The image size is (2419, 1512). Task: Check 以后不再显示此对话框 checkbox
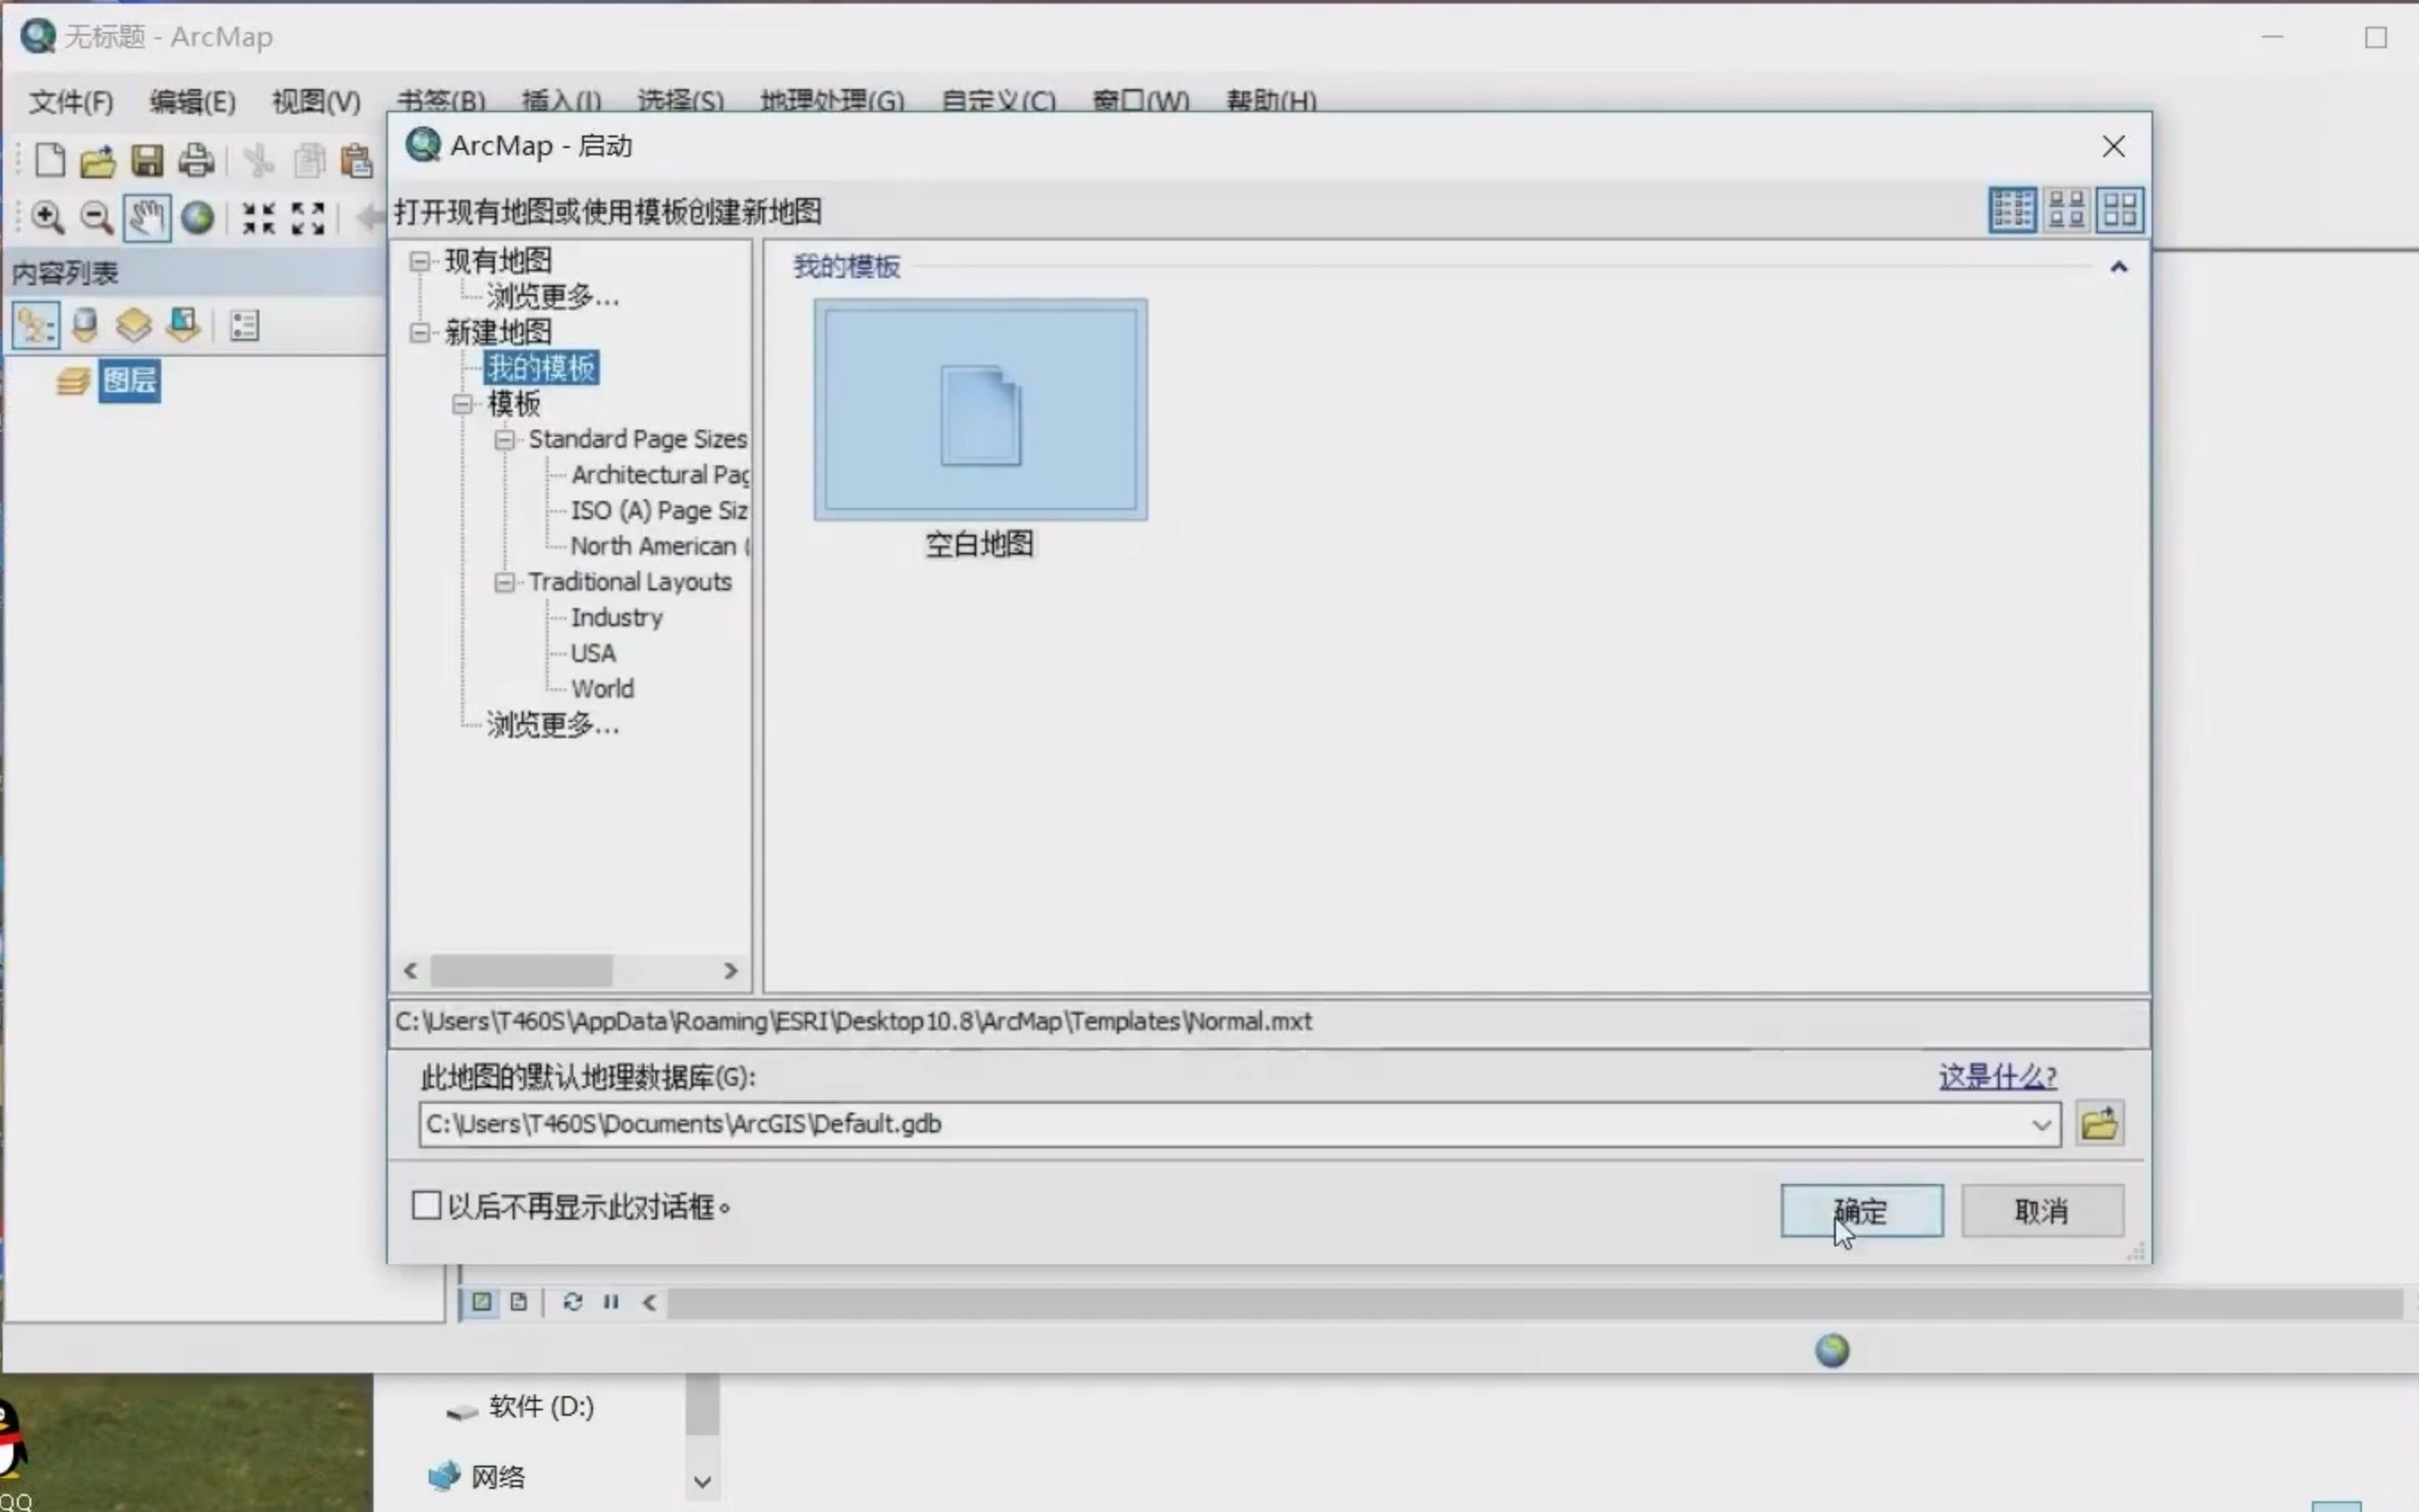pyautogui.click(x=427, y=1205)
